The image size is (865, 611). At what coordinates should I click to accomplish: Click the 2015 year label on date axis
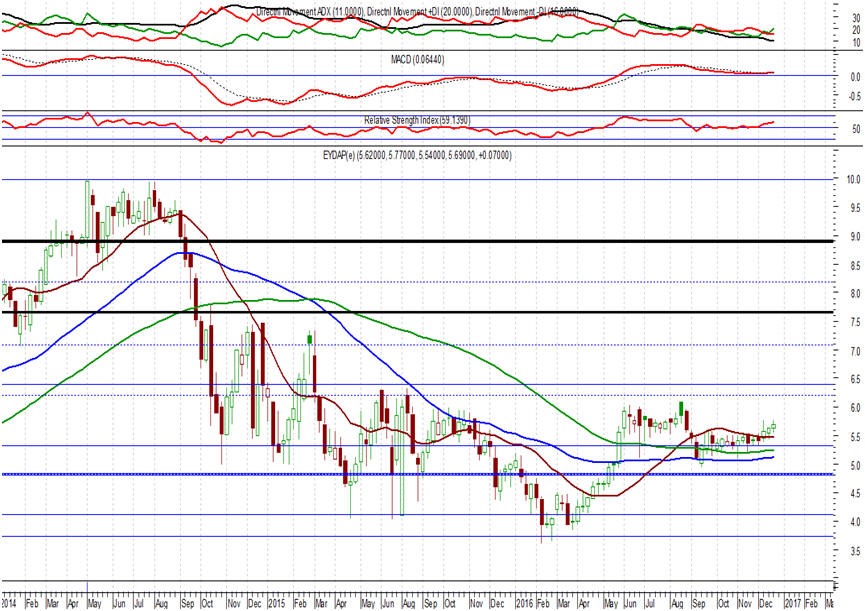tap(276, 603)
